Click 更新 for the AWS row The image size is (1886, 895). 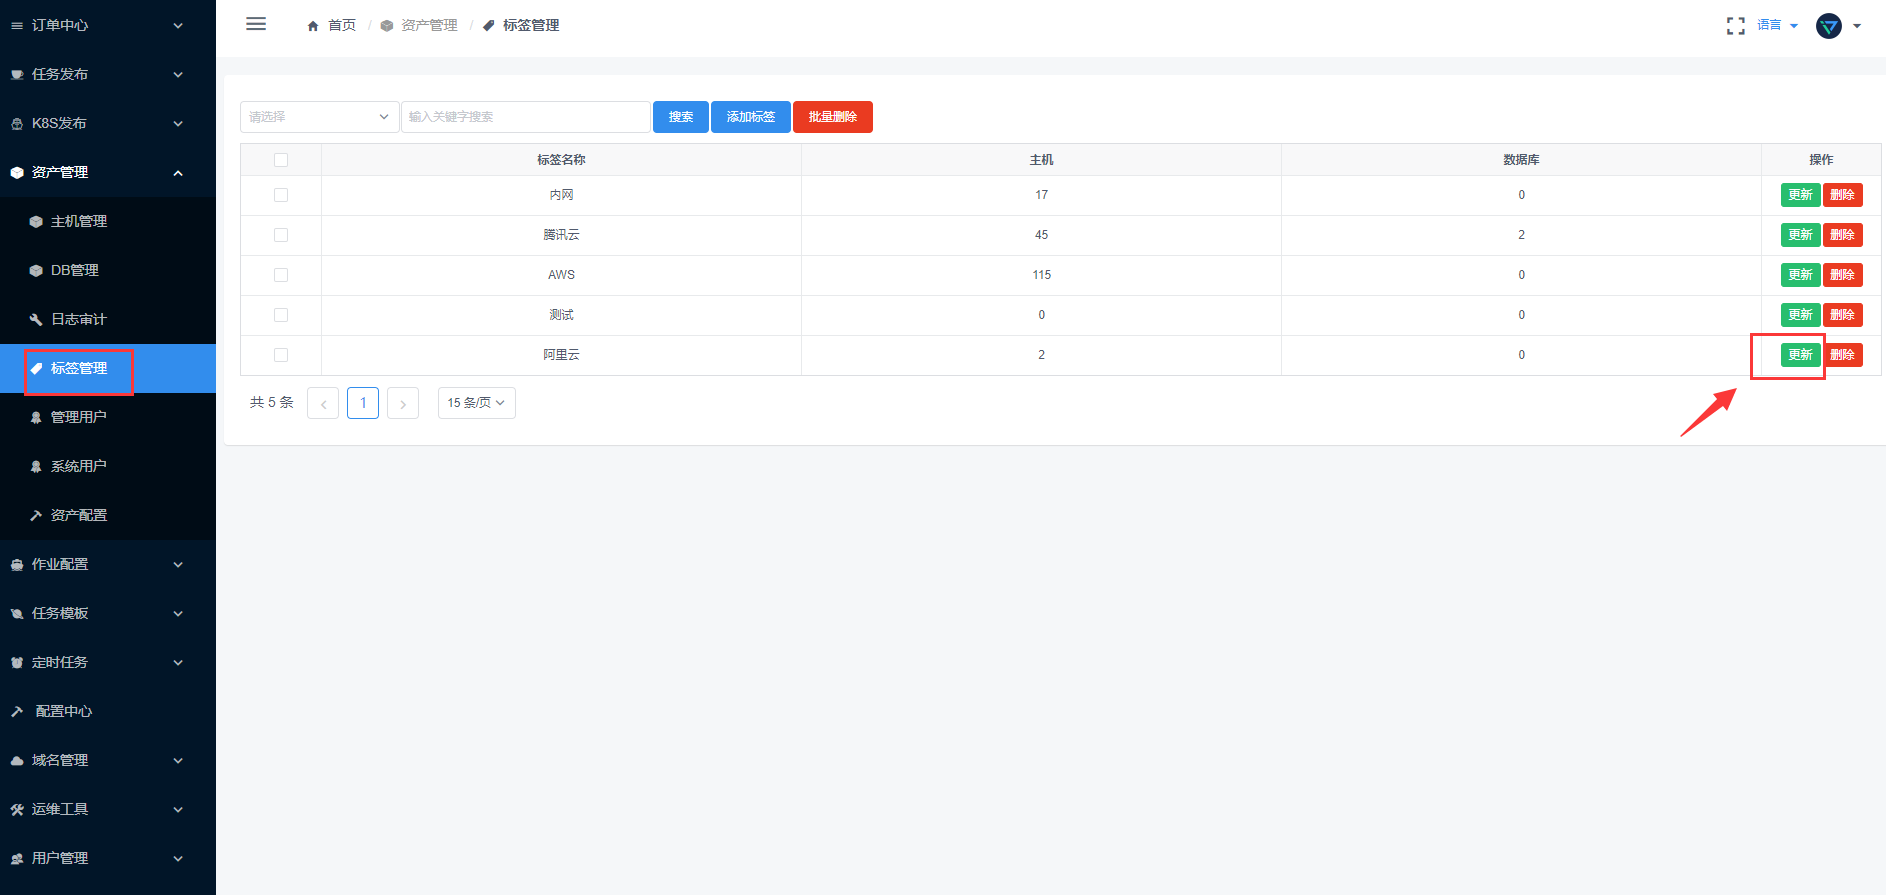point(1800,275)
